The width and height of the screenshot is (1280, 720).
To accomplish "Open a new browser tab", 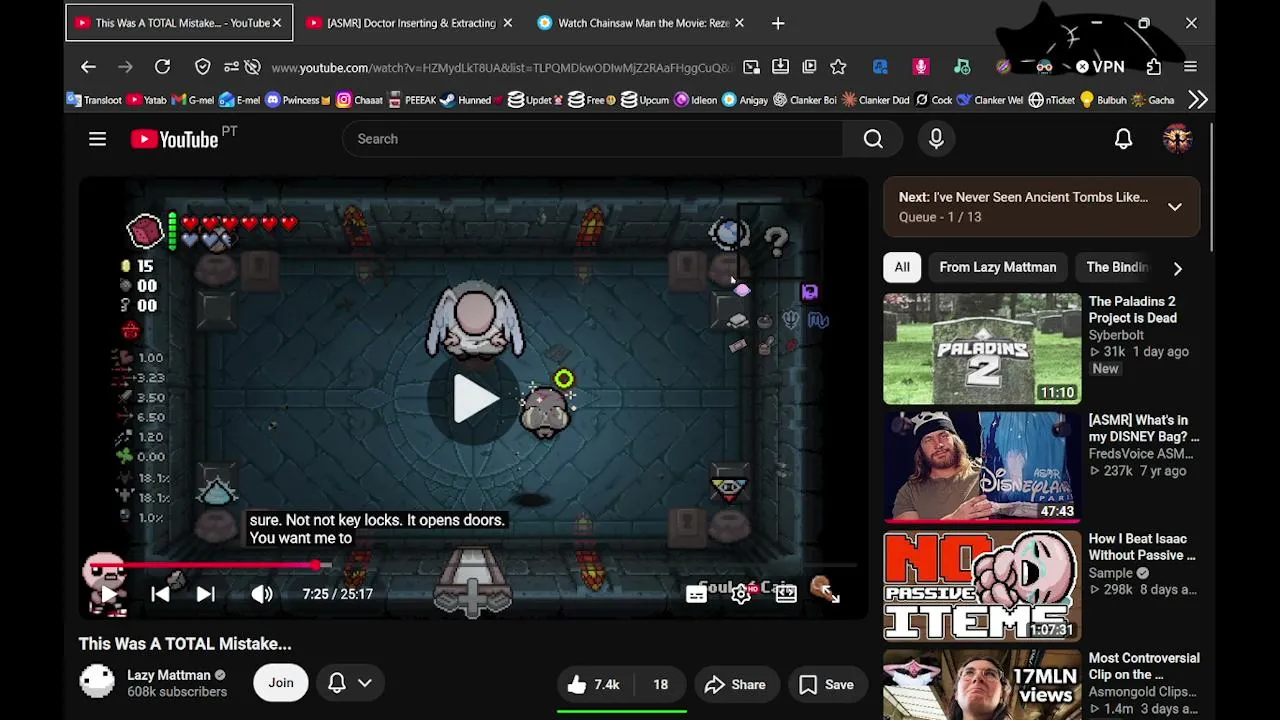I will pos(778,23).
